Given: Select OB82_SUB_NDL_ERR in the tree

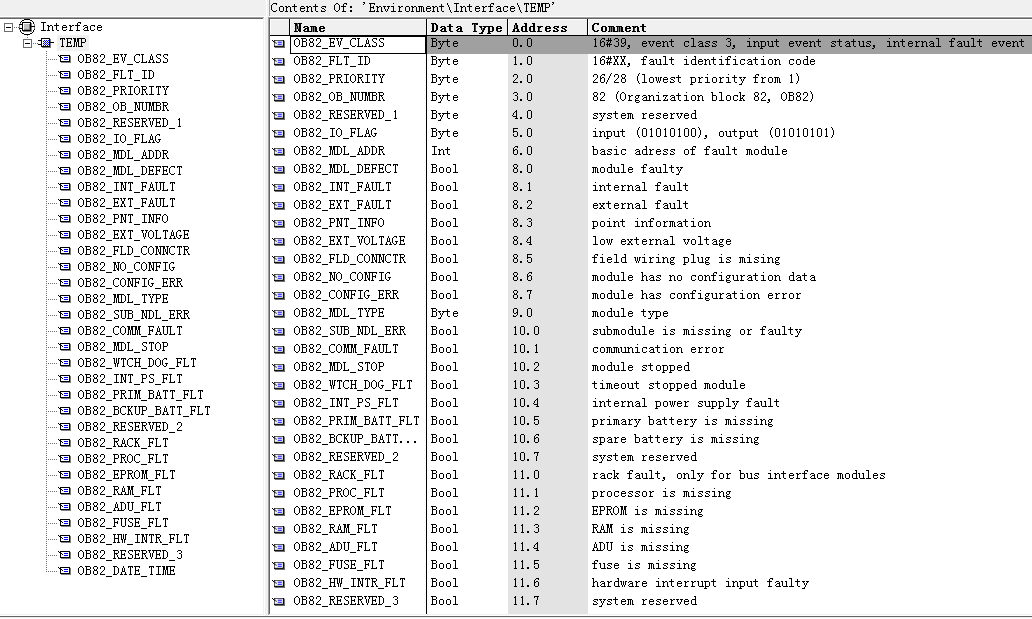Looking at the screenshot, I should [x=133, y=315].
